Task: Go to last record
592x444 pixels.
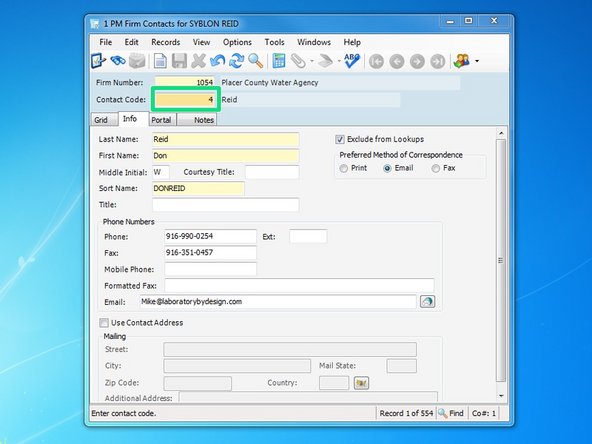Action: (x=437, y=61)
